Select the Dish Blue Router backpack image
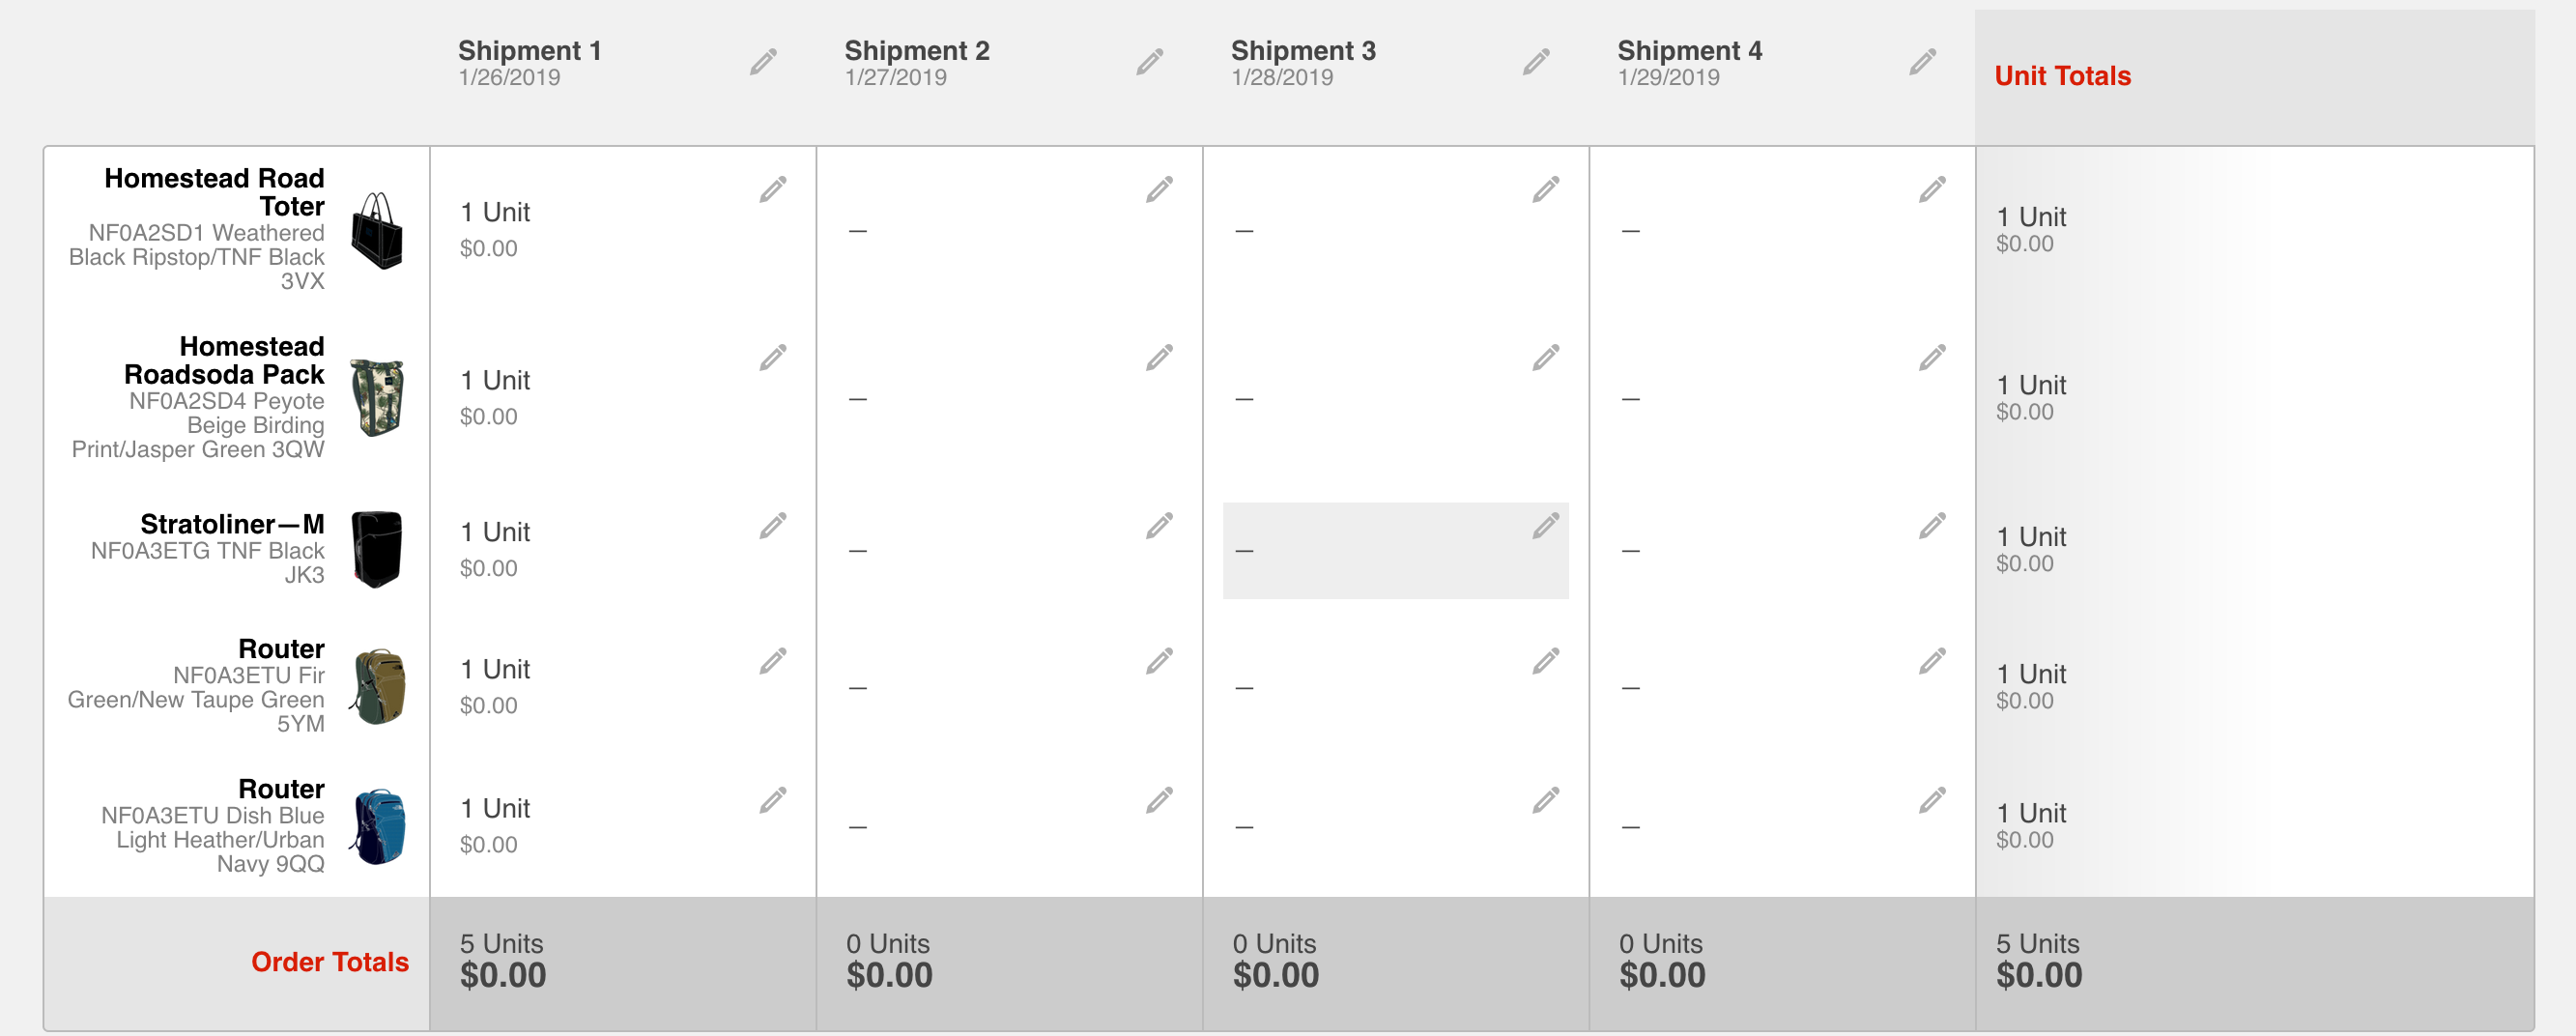The width and height of the screenshot is (2576, 1036). (x=379, y=827)
